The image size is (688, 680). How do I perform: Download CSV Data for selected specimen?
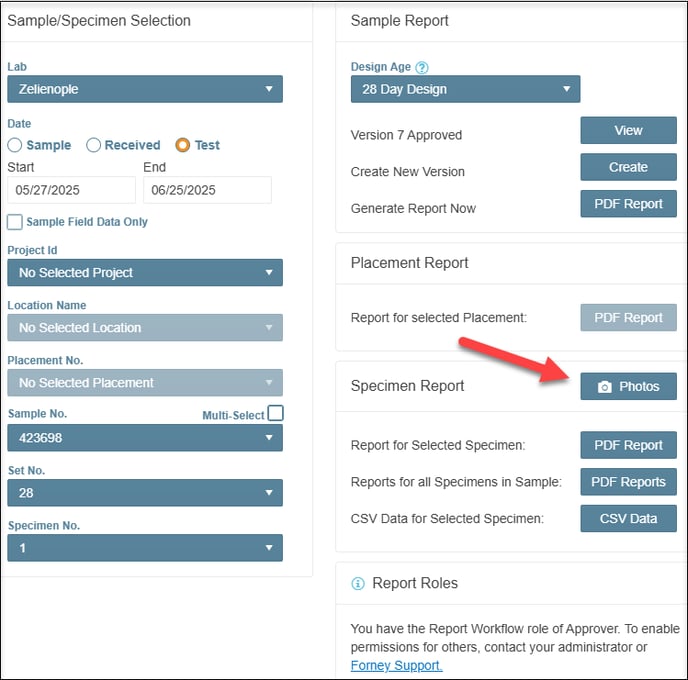coord(628,519)
